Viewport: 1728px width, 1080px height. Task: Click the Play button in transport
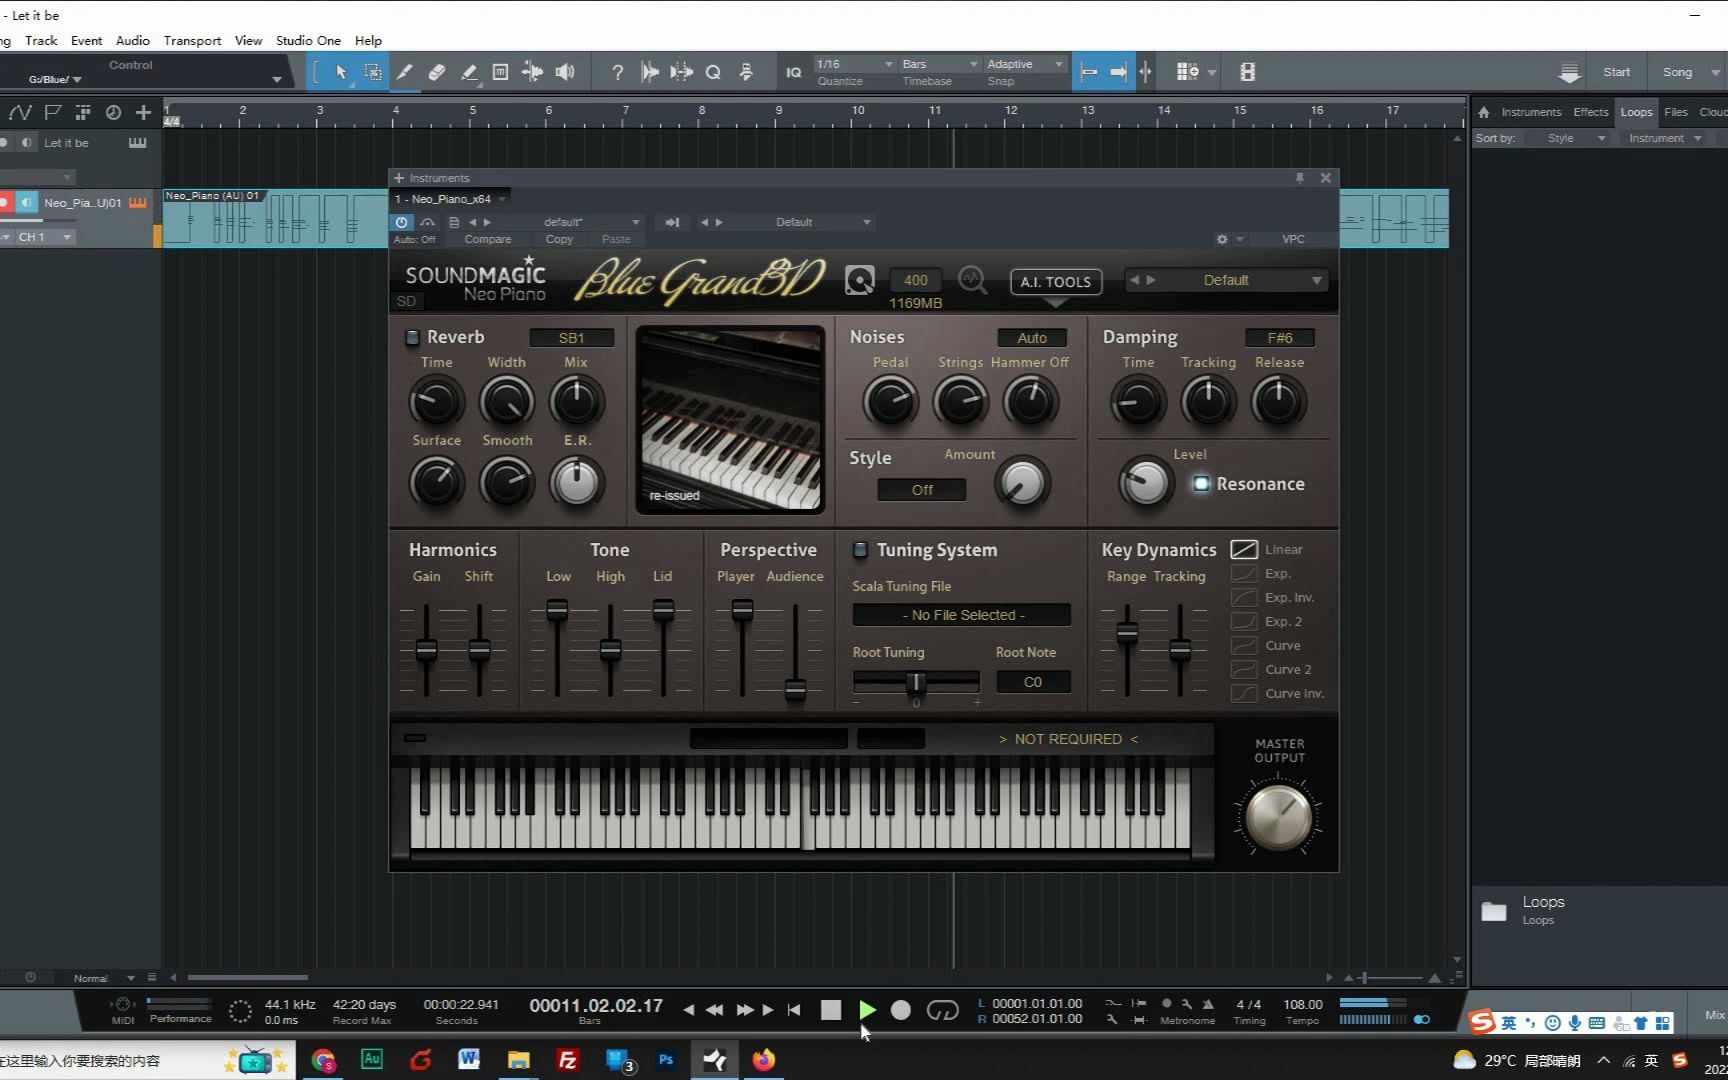click(x=867, y=1010)
